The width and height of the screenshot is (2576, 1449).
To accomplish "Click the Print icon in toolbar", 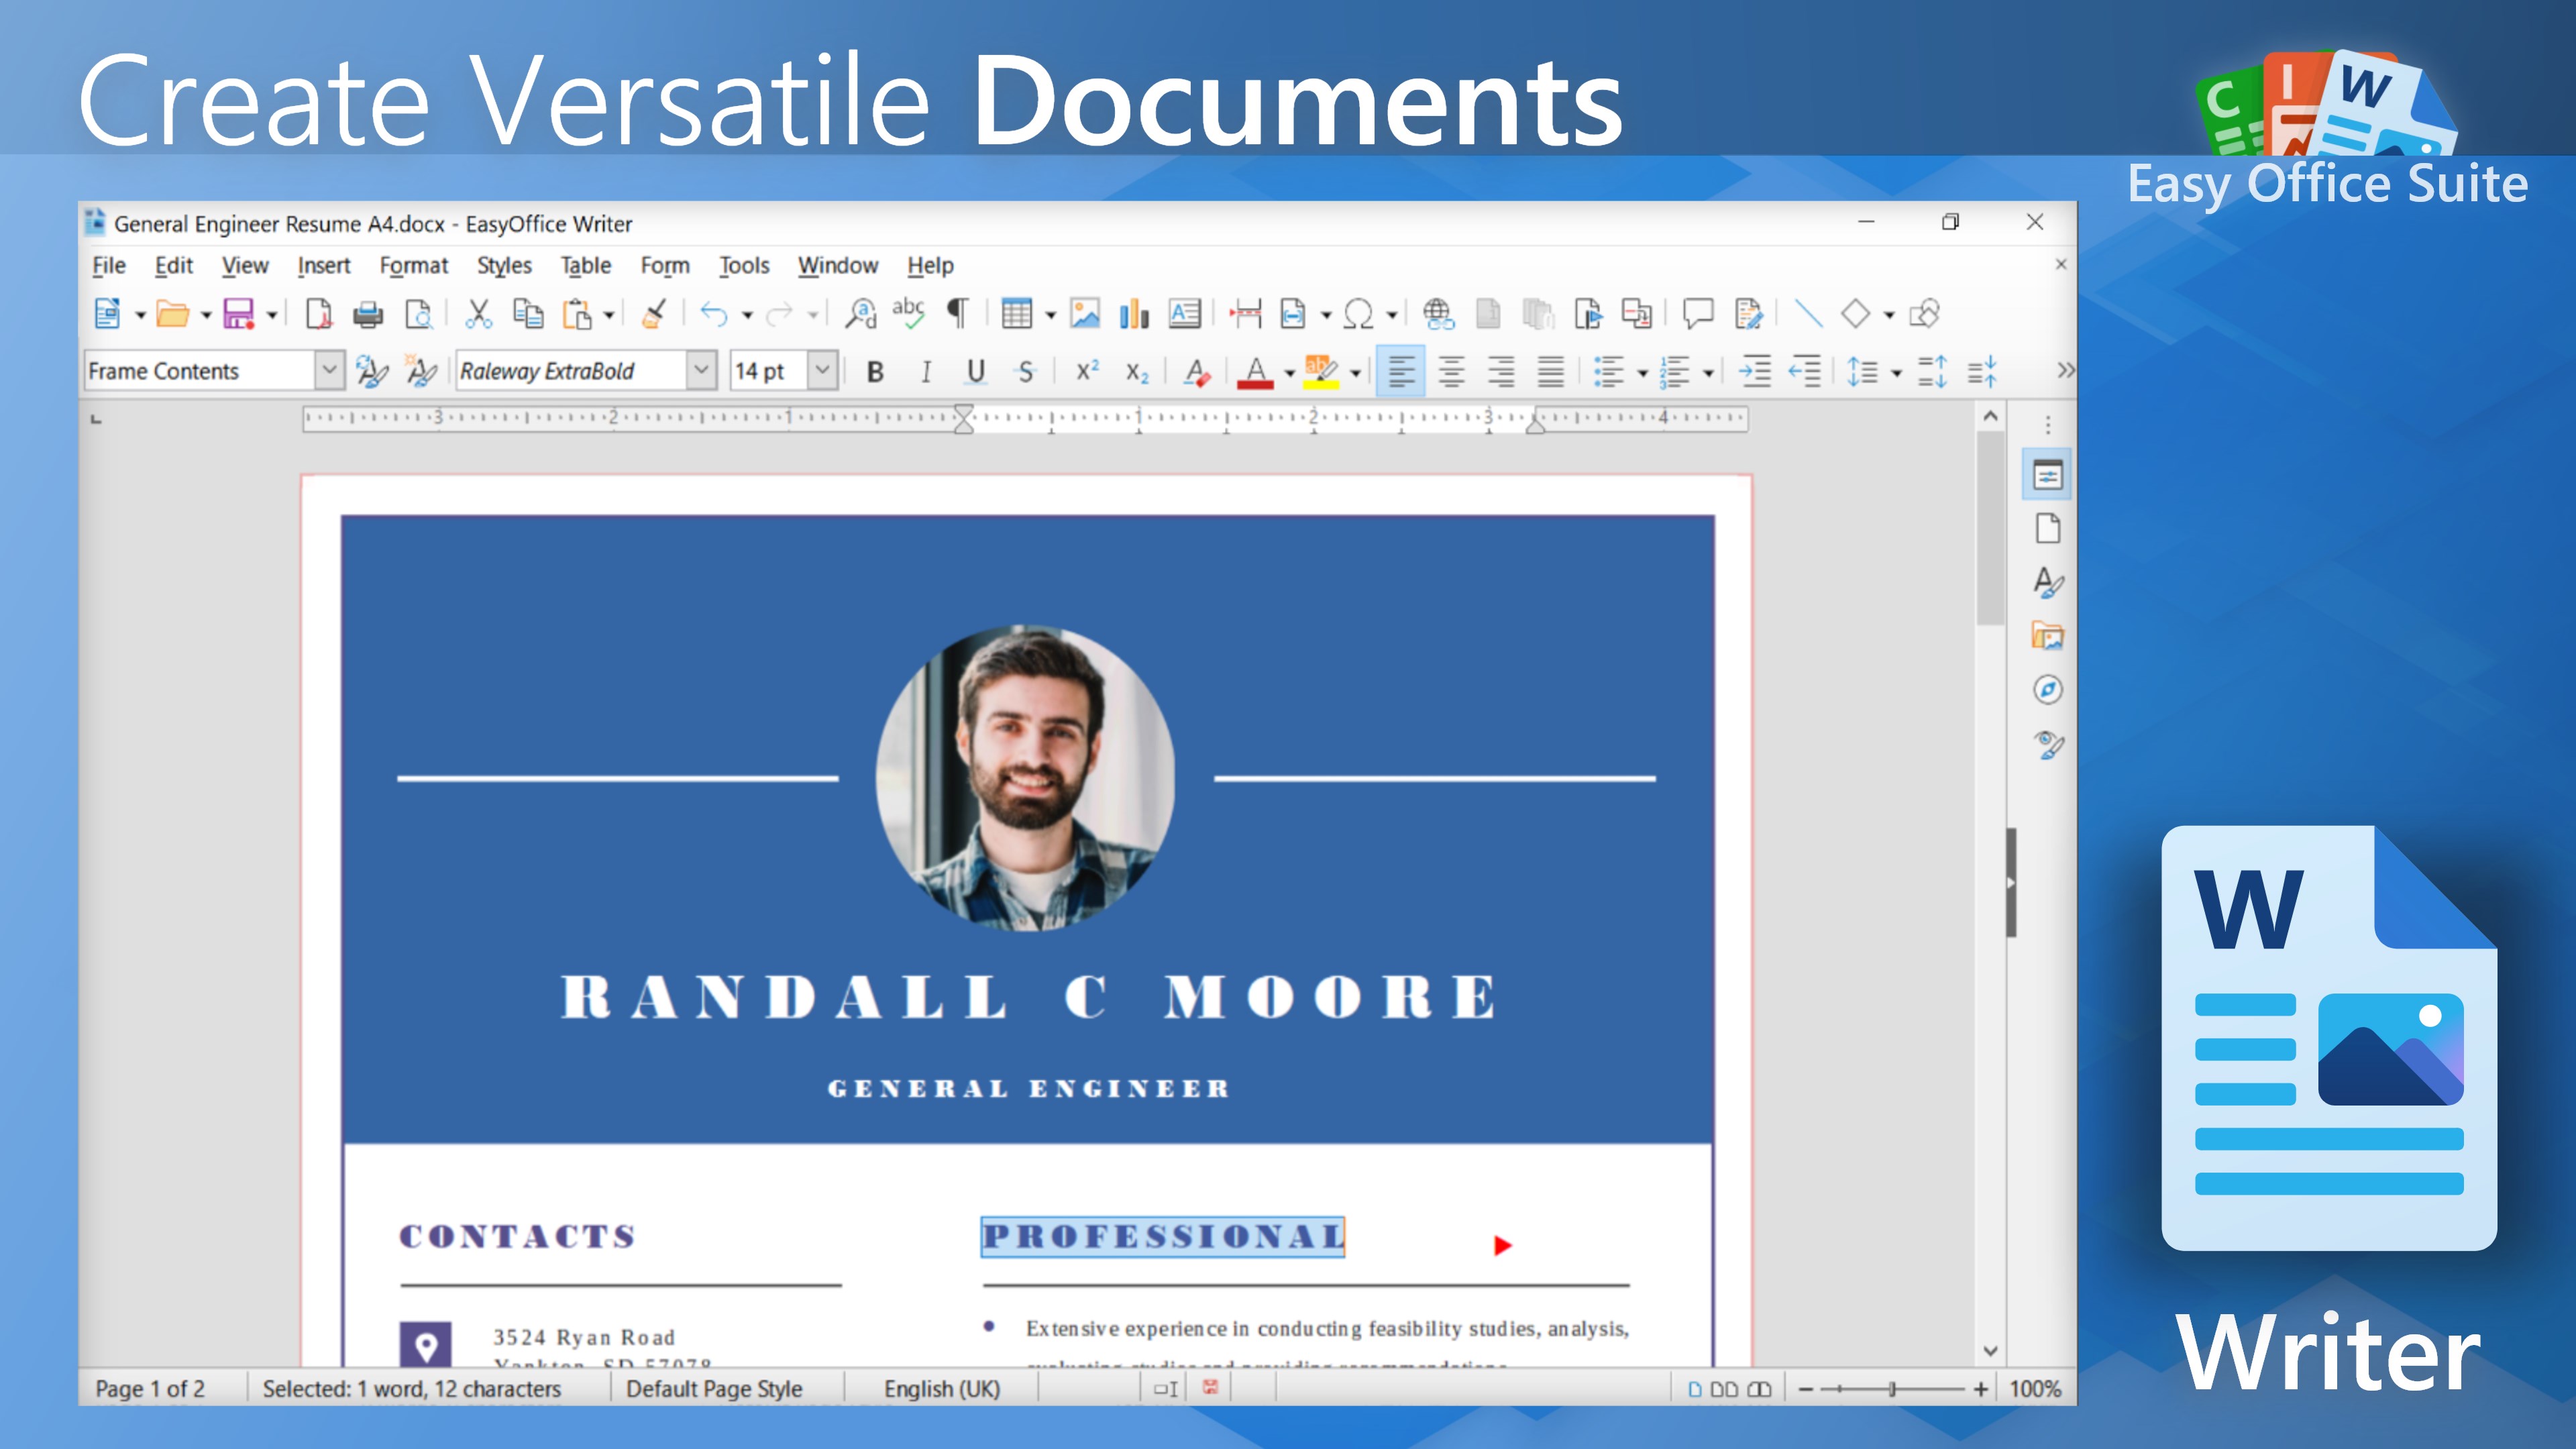I will coord(367,315).
